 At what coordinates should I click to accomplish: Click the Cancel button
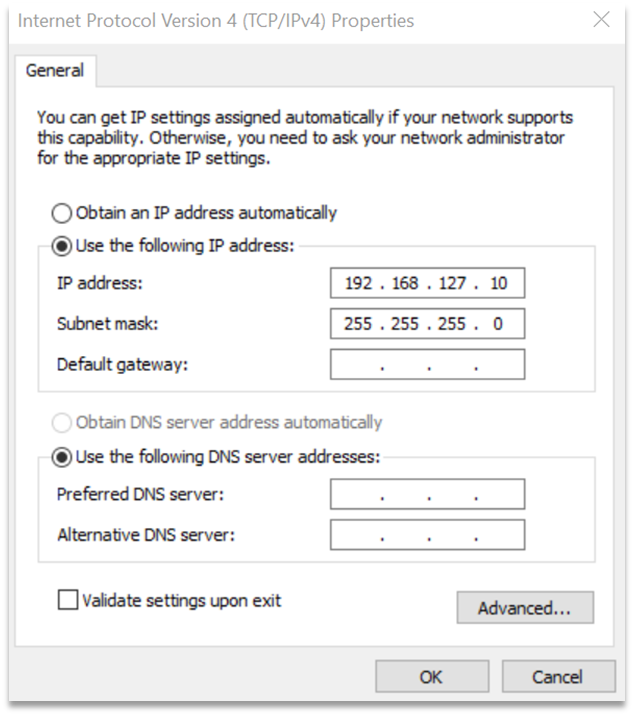pos(558,676)
